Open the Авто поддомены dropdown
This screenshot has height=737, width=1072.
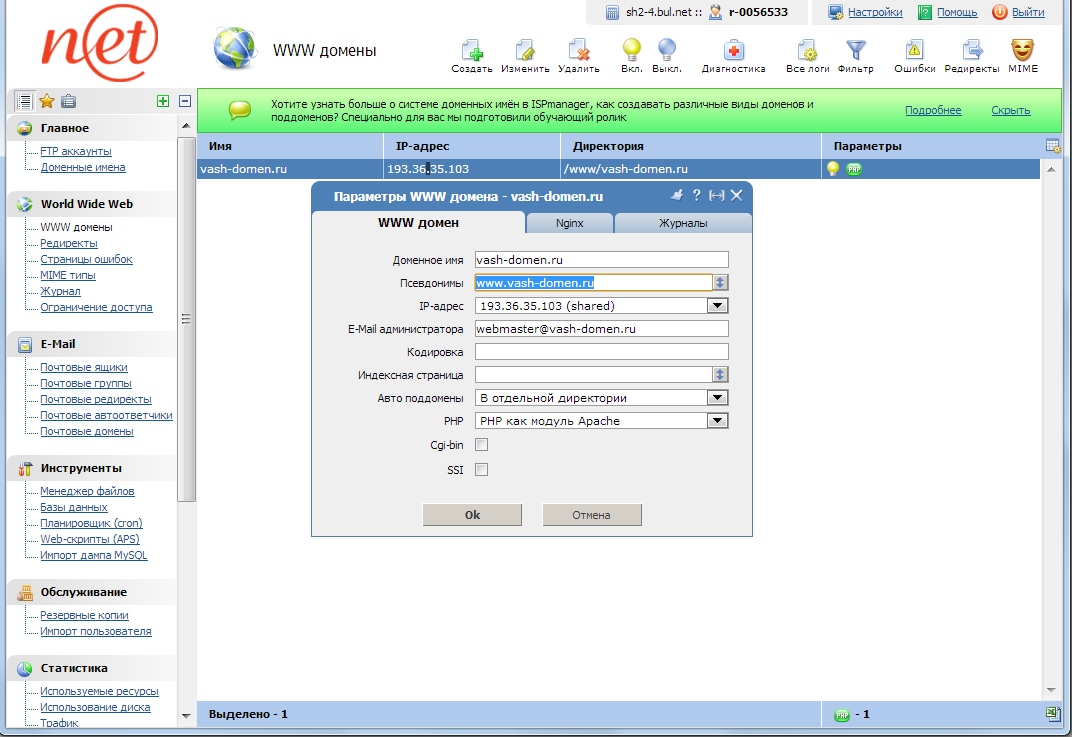[717, 397]
